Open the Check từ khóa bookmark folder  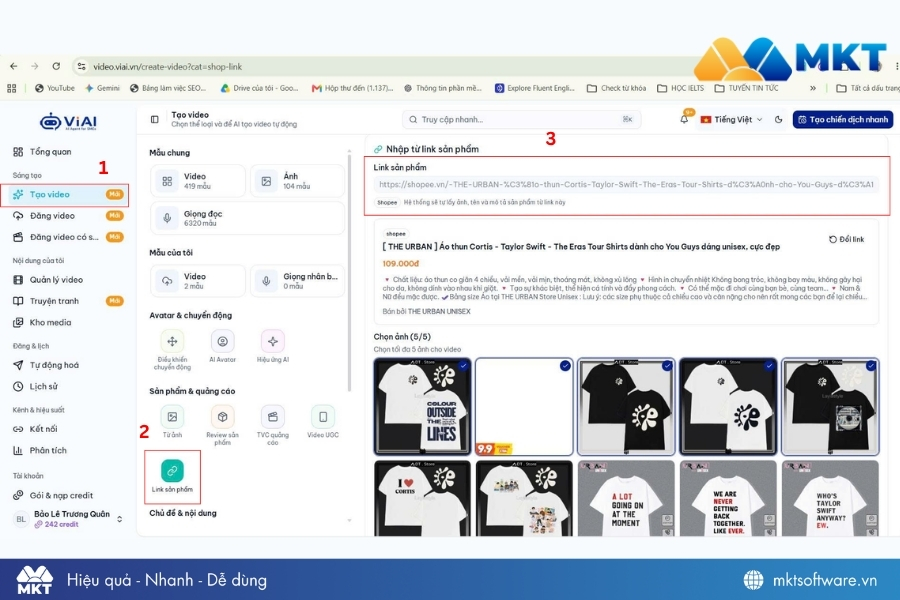point(616,88)
